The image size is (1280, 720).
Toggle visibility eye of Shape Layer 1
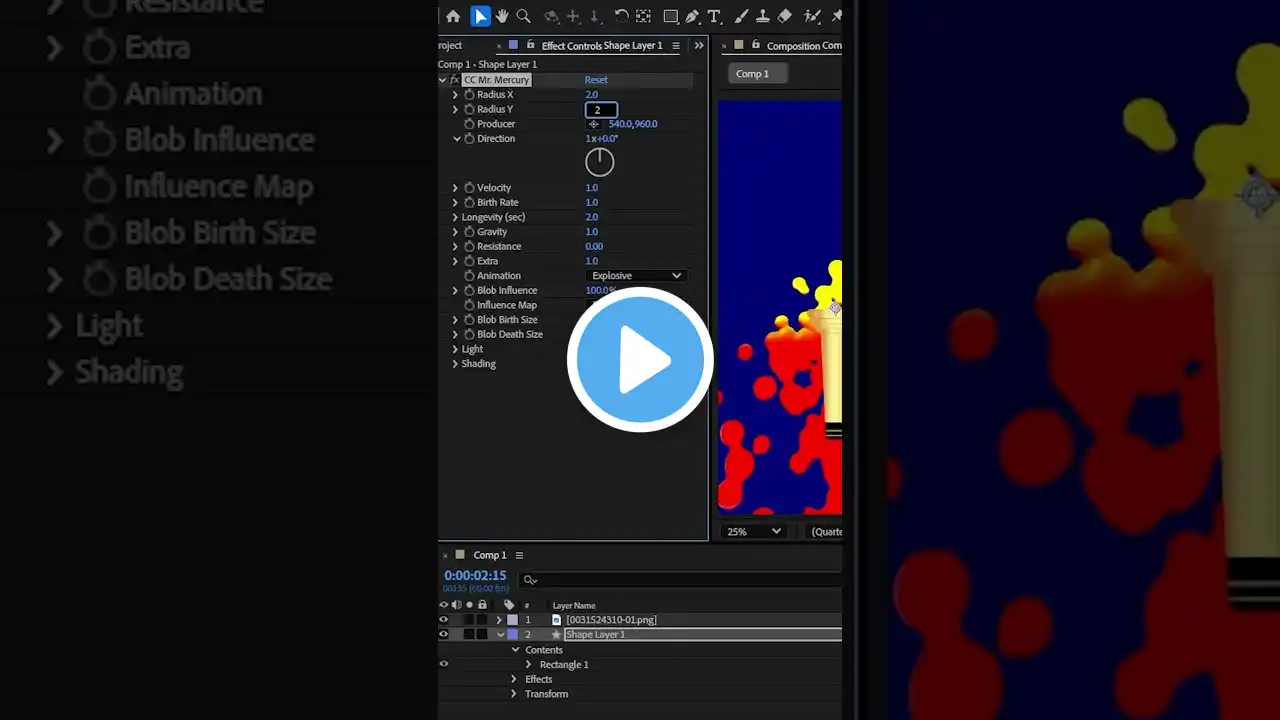pos(444,635)
